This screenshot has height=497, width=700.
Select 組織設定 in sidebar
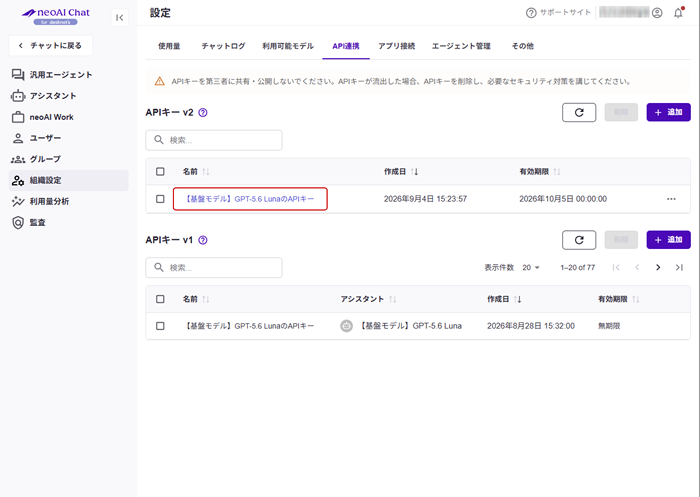coord(68,180)
